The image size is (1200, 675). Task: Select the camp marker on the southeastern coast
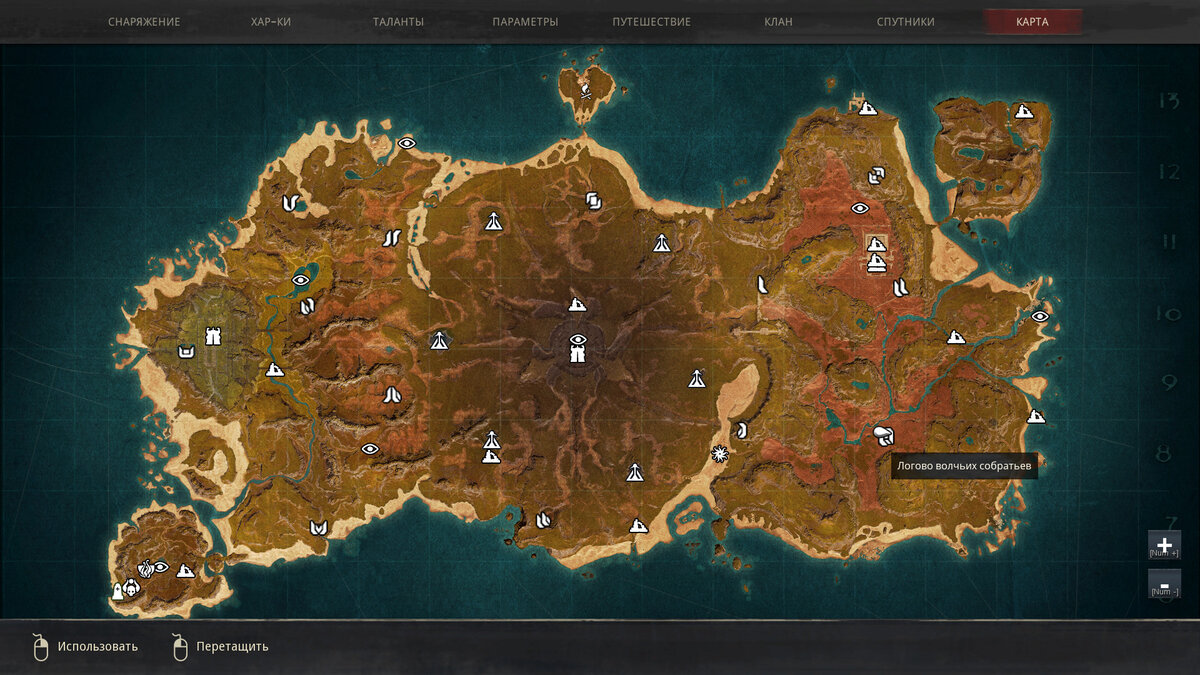pyautogui.click(x=1036, y=416)
